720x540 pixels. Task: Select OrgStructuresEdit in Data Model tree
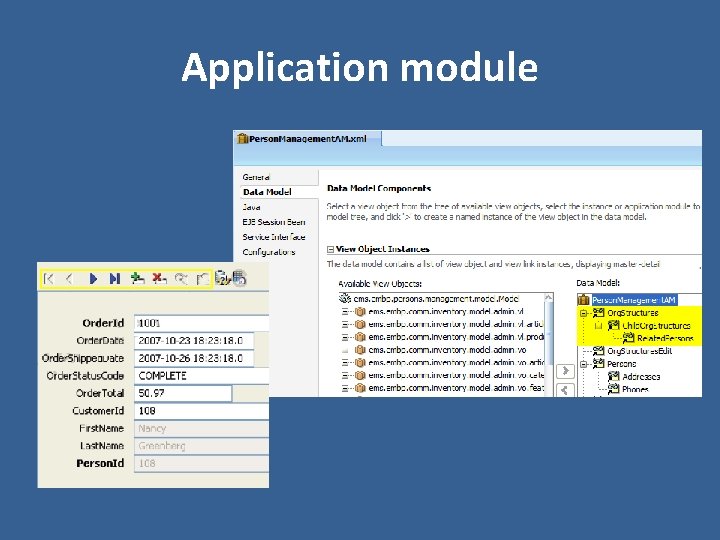tap(640, 351)
